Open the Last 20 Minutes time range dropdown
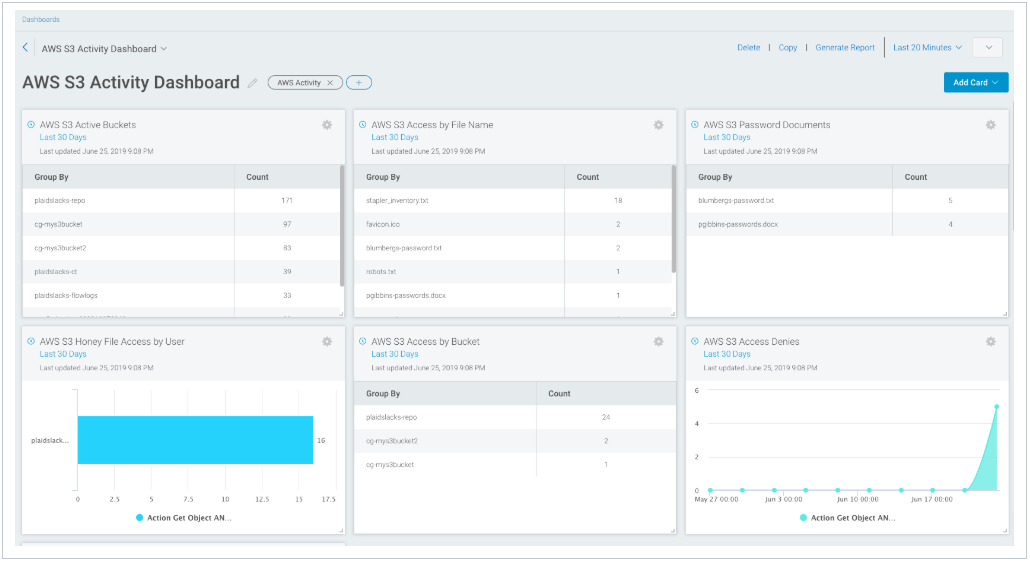This screenshot has width=1030, height=562. point(927,48)
